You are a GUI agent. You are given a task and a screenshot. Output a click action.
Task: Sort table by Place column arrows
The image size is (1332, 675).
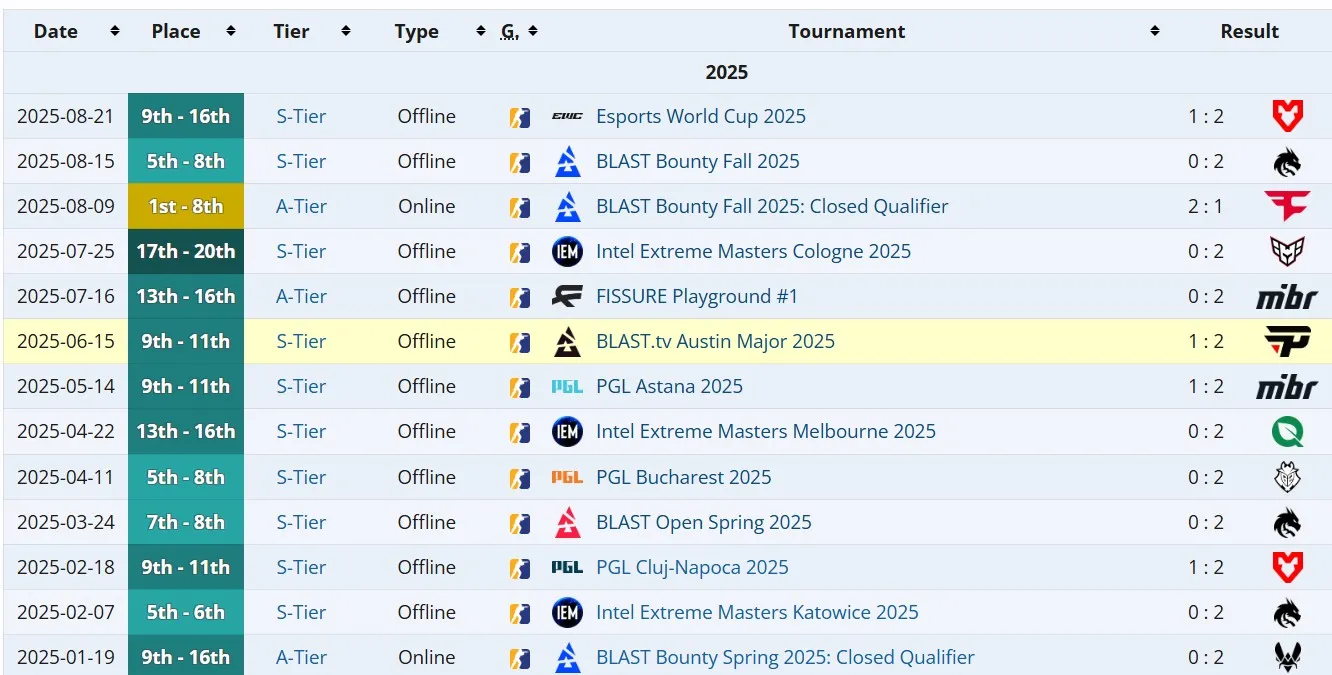pyautogui.click(x=231, y=31)
